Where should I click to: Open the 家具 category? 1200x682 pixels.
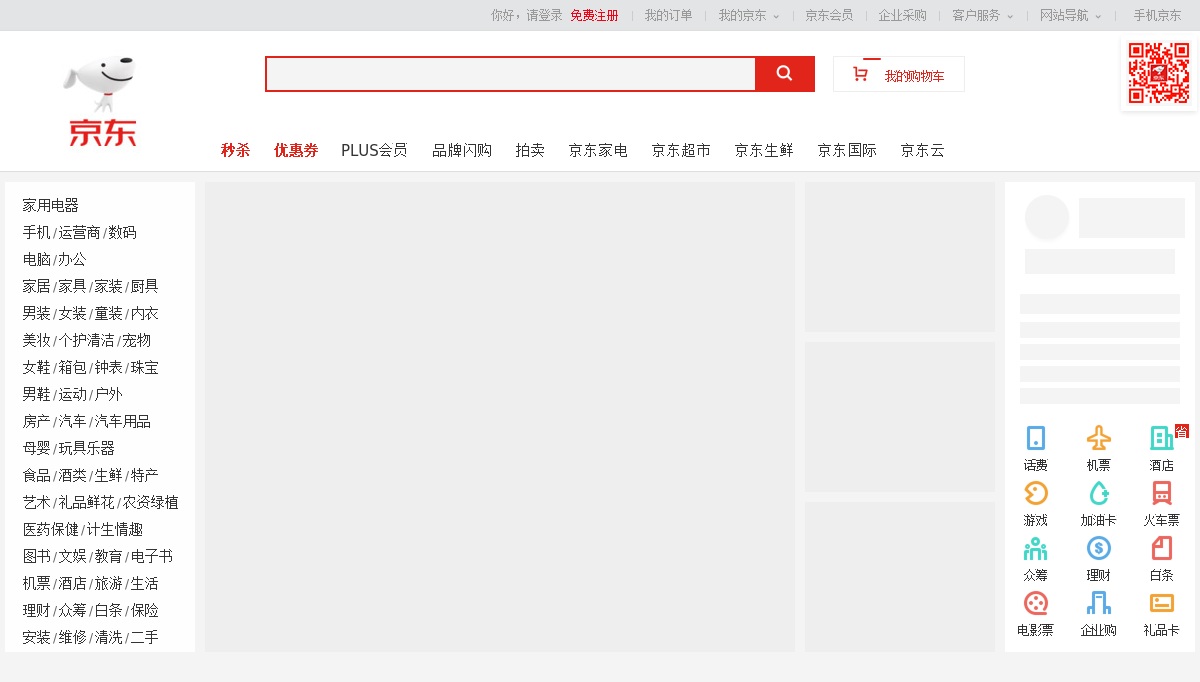72,286
